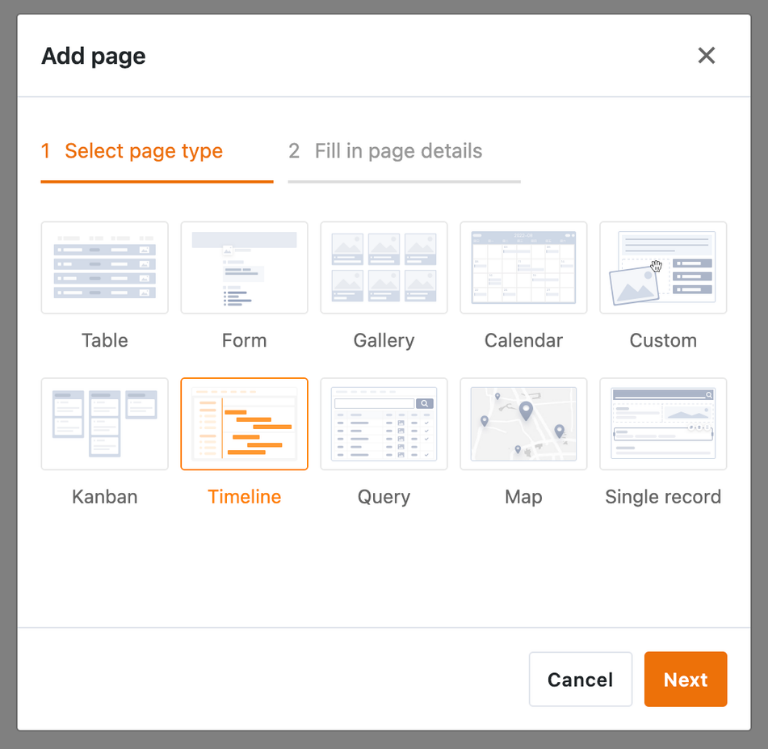Pick the Gallery page type thumbnail
The height and width of the screenshot is (749, 768).
point(384,267)
